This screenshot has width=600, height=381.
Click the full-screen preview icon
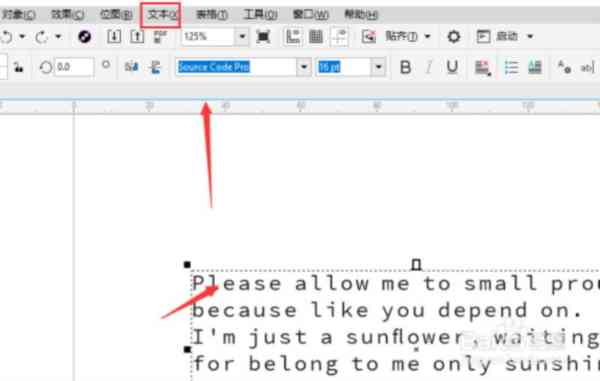(263, 37)
